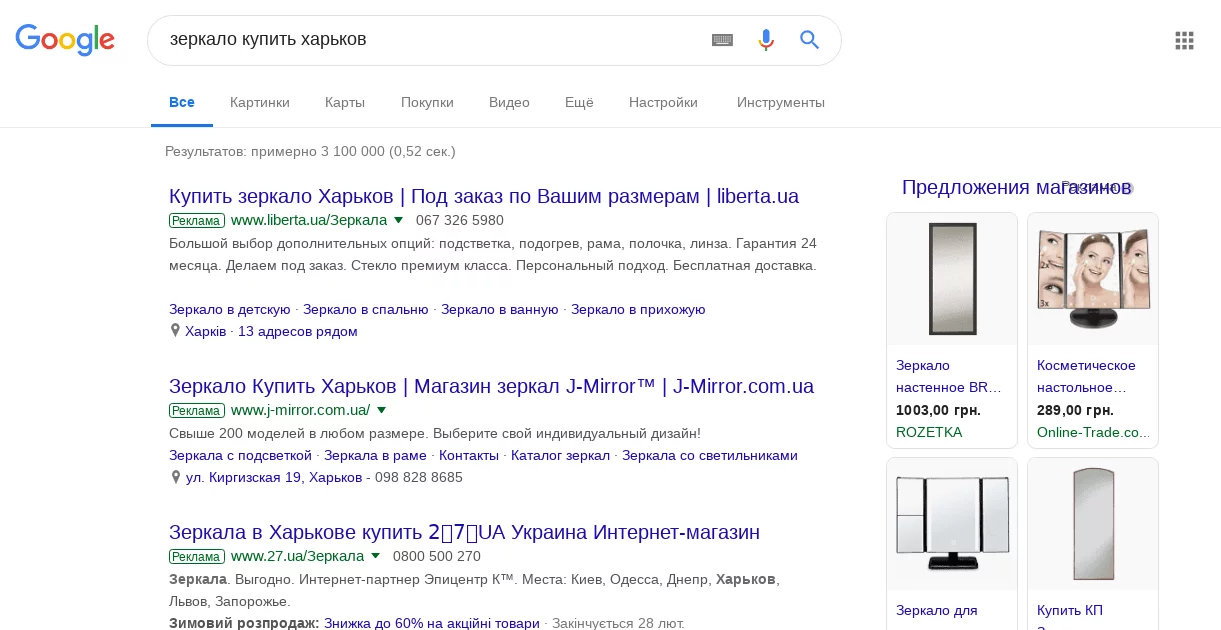
Task: Expand the URL dropdown for liberta.ua ad
Action: (398, 220)
